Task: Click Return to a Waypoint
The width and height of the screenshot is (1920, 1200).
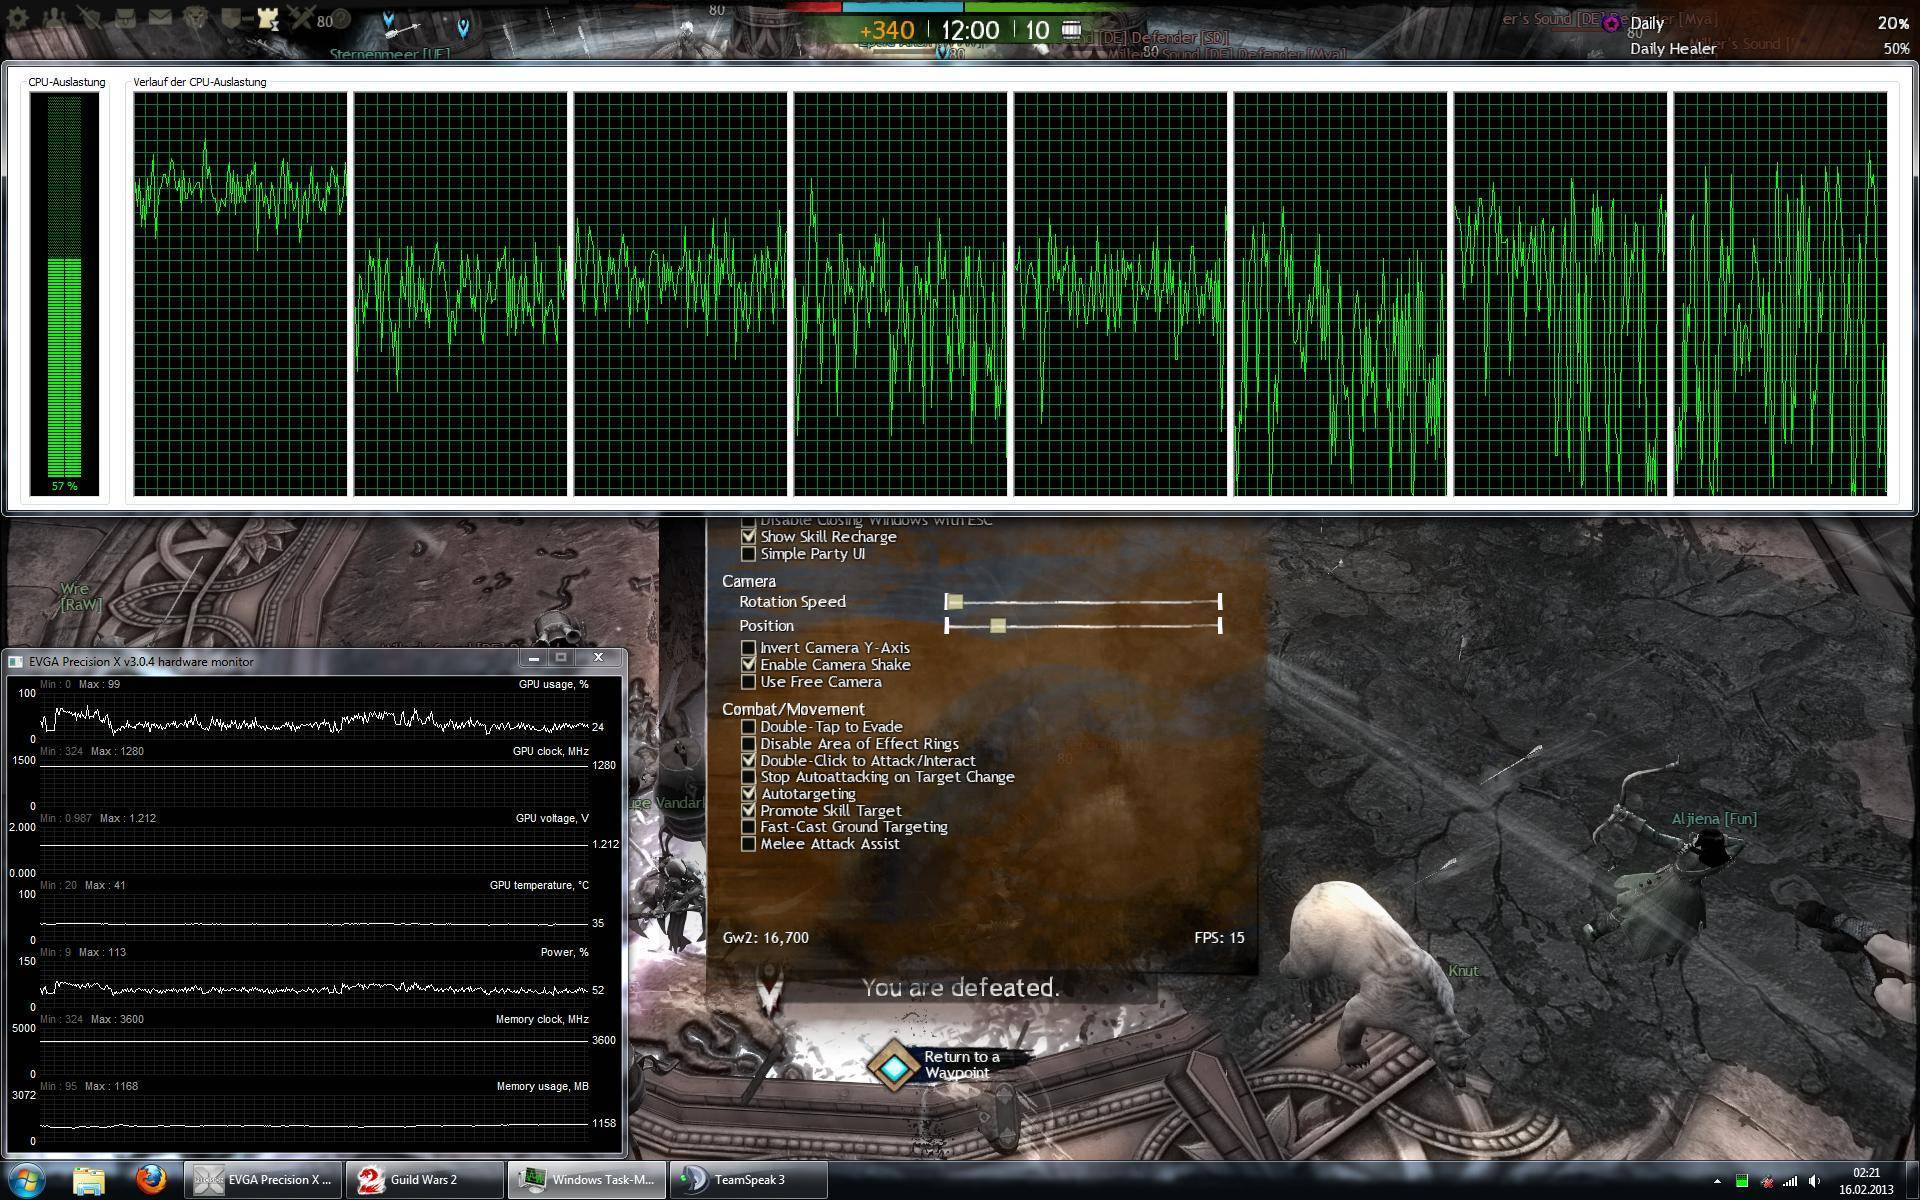Action: pos(961,1065)
